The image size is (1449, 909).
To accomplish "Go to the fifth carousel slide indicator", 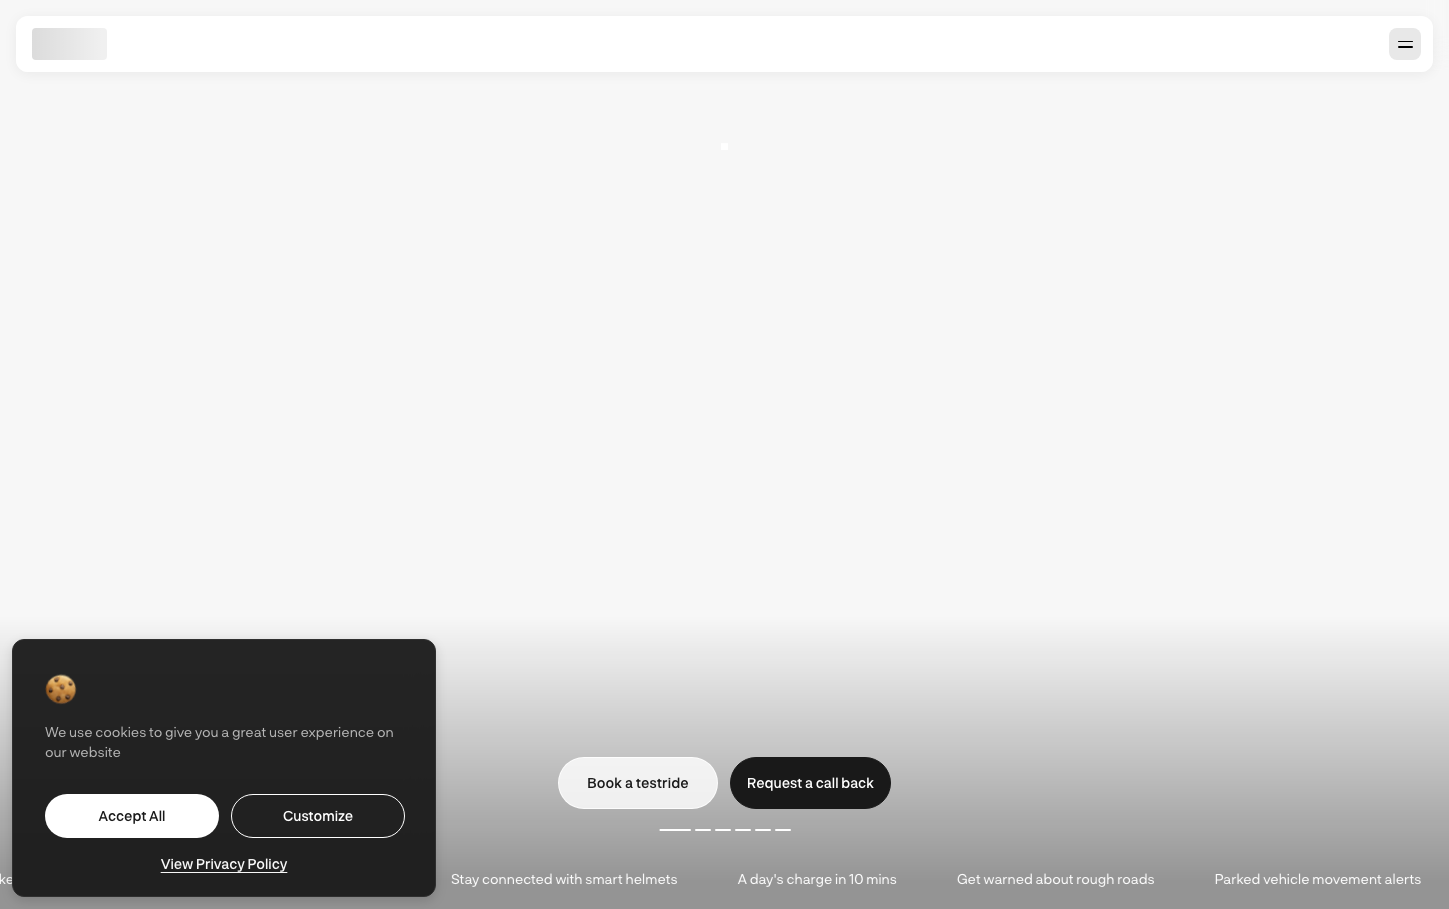I will click(x=763, y=830).
